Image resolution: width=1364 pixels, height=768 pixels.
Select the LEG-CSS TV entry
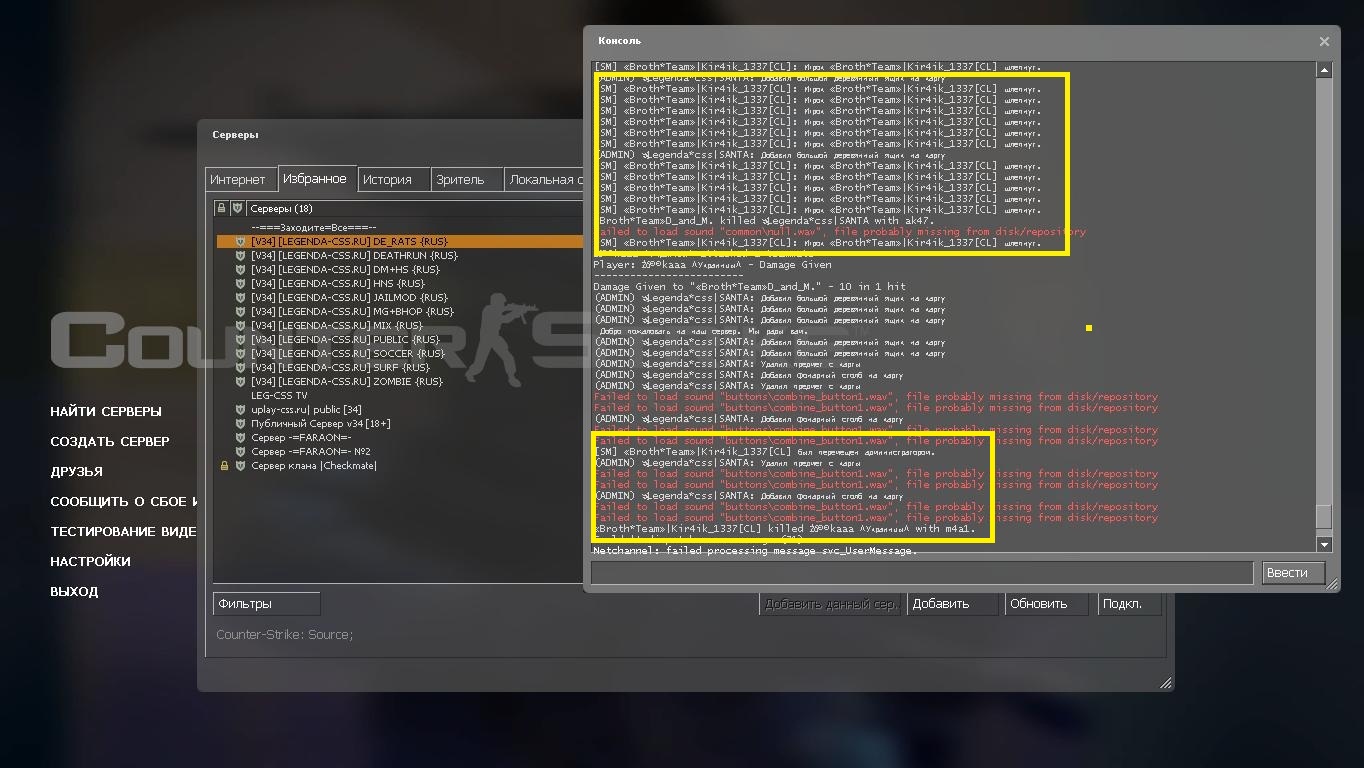[399, 395]
